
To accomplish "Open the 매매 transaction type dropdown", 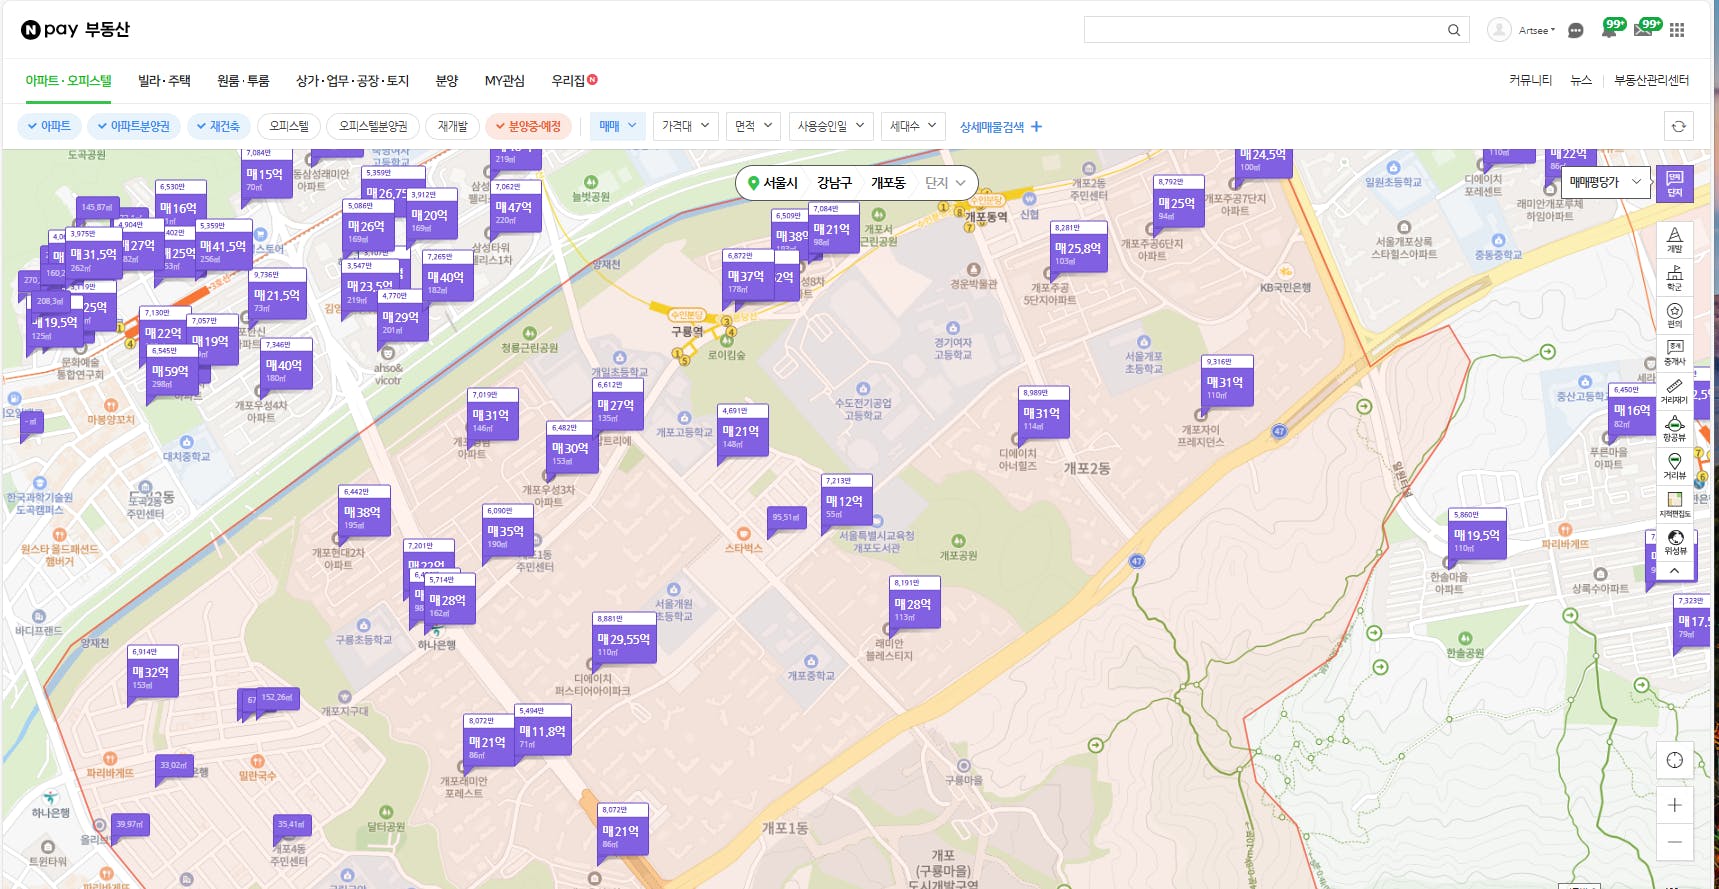I will pyautogui.click(x=617, y=126).
